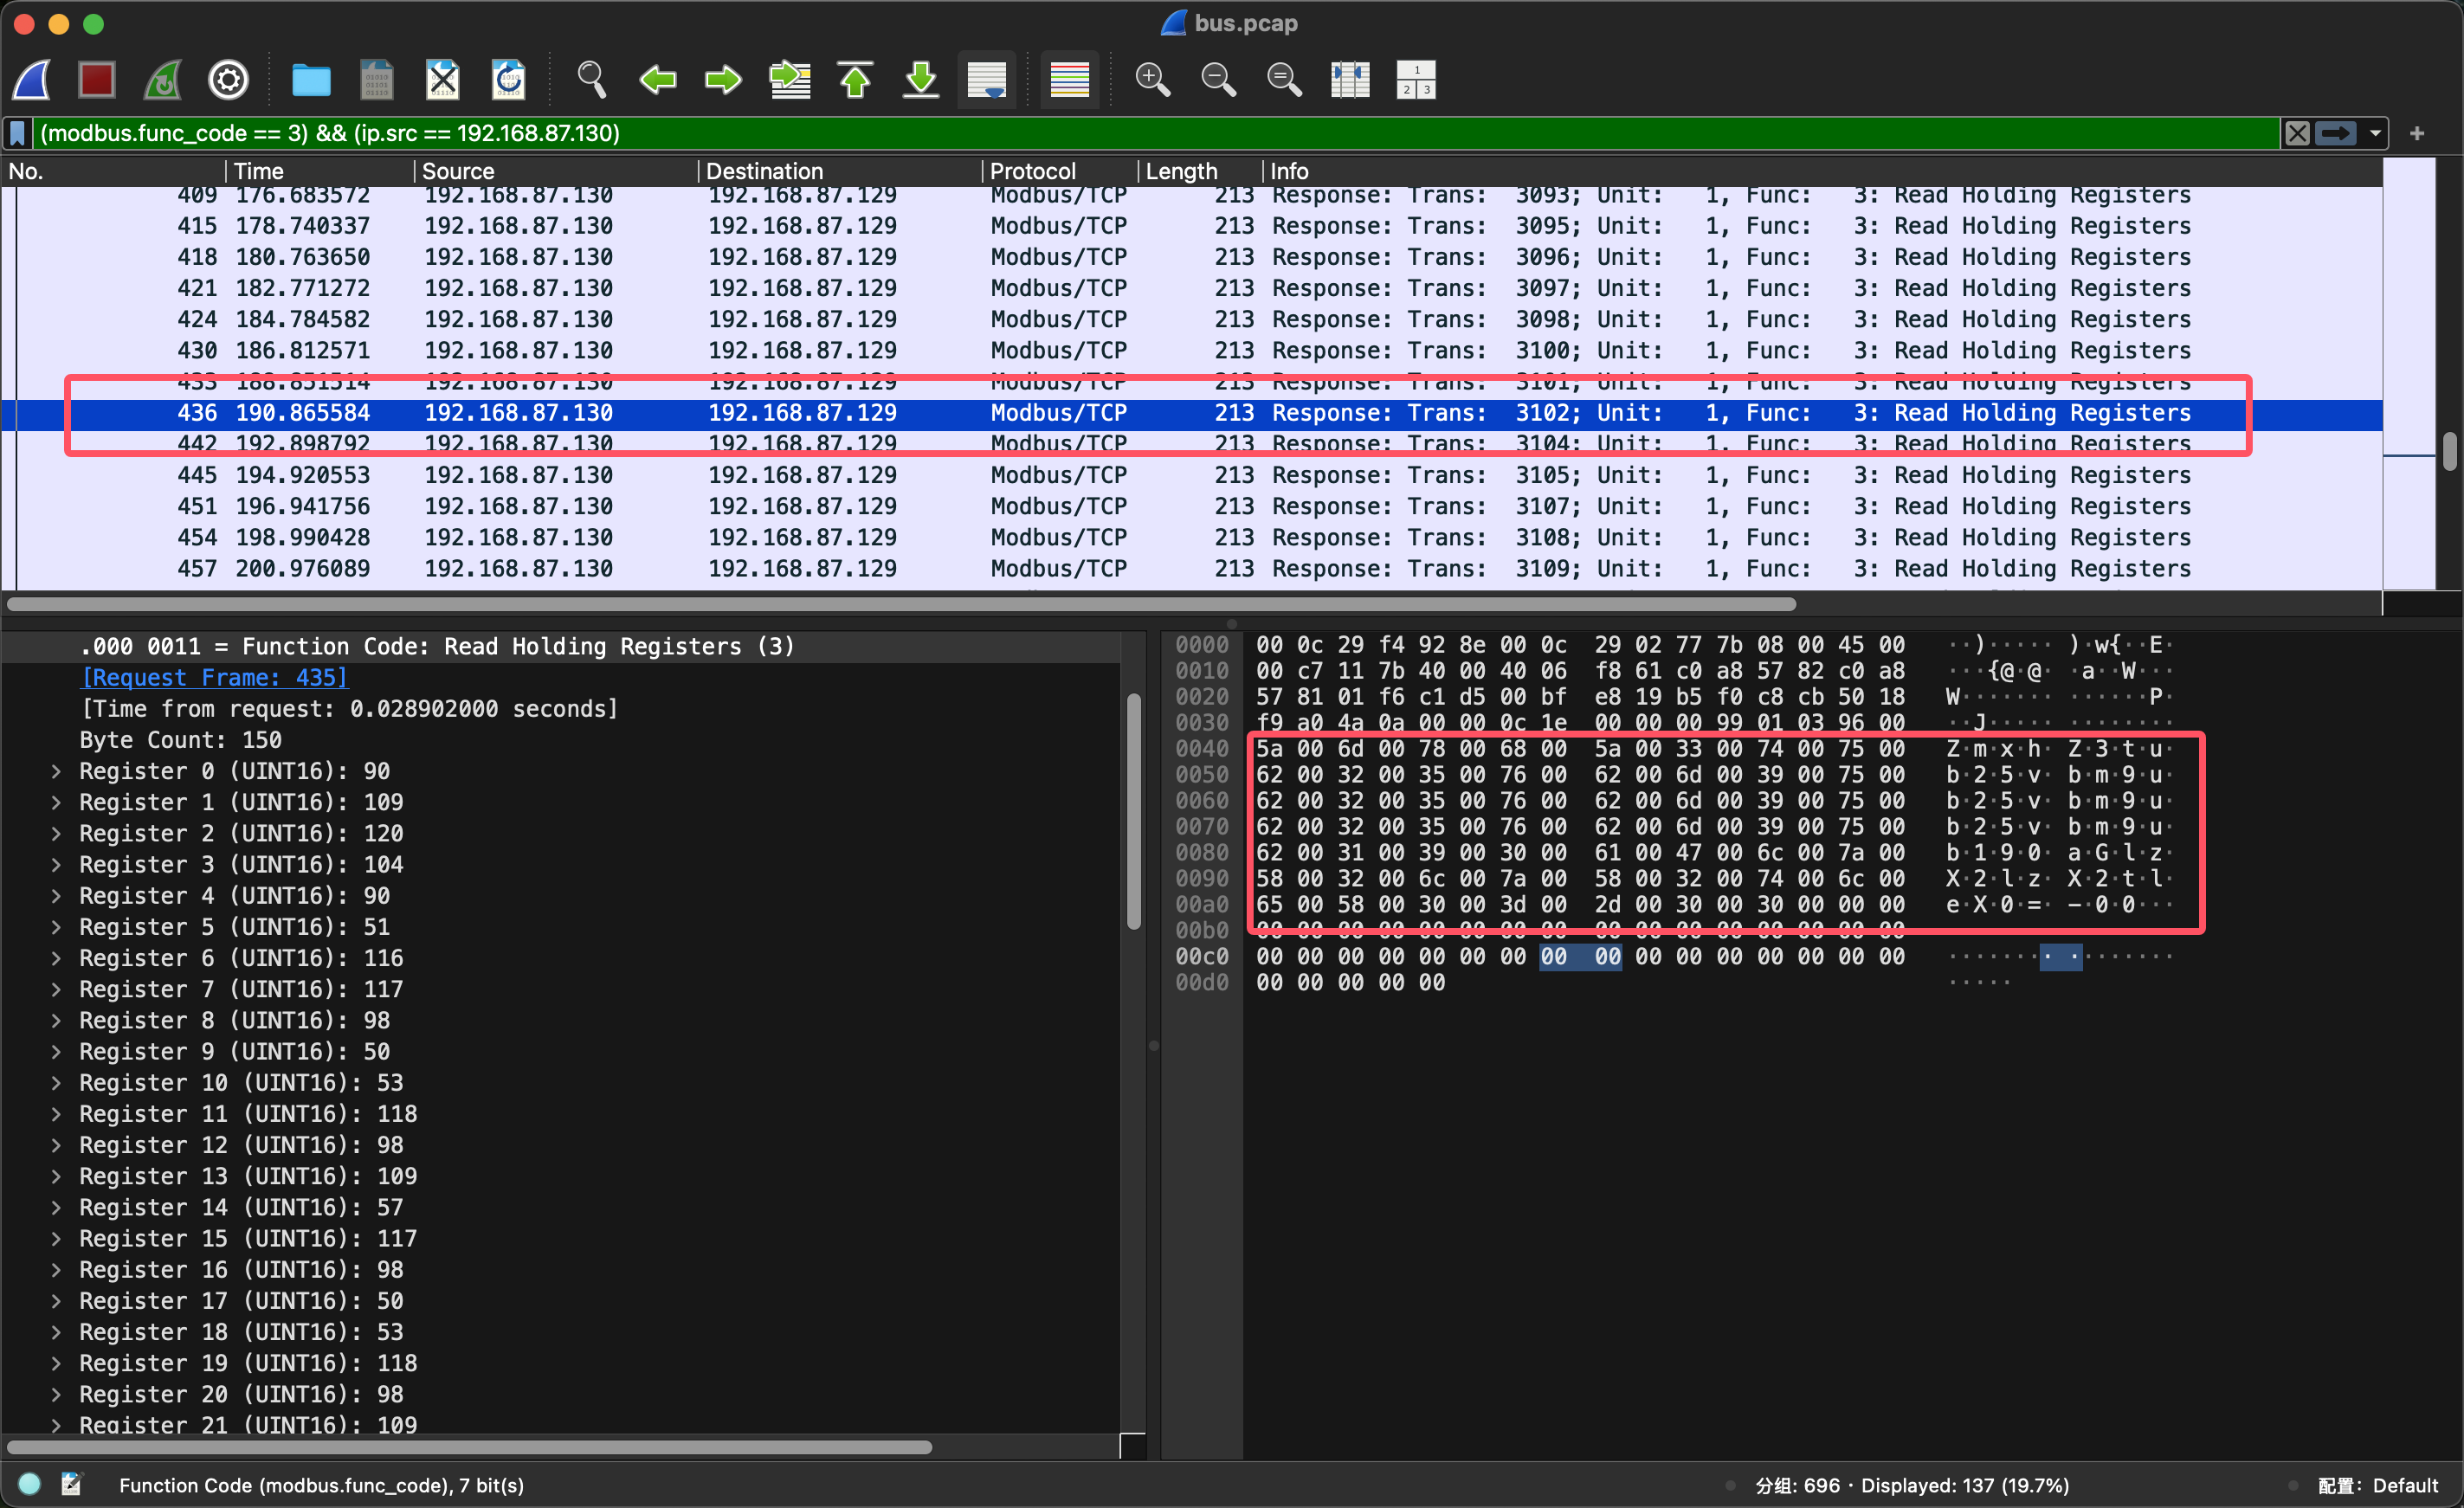Jump to the first packet
The width and height of the screenshot is (2464, 1508).
(855, 80)
